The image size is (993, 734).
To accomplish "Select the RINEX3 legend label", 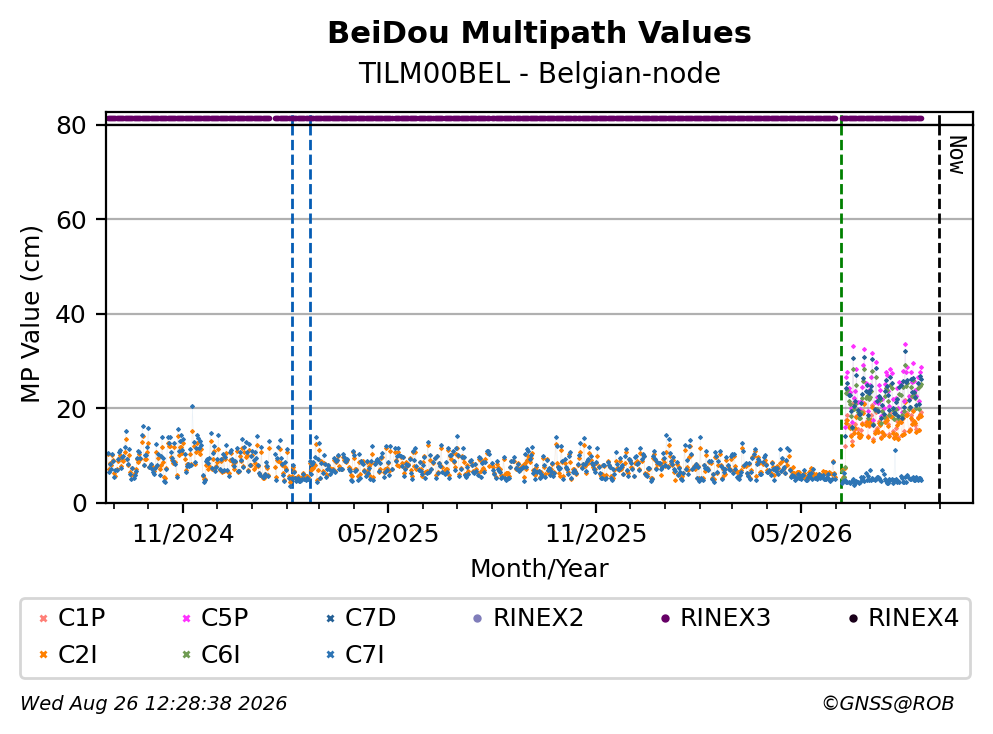I will tap(725, 617).
